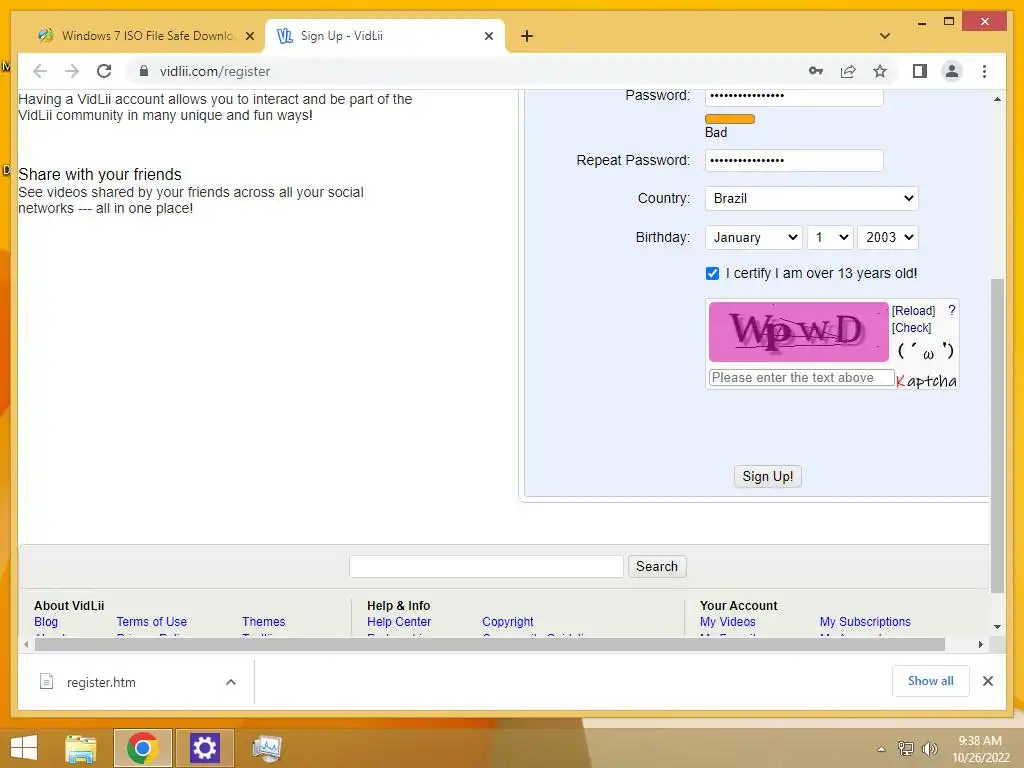The image size is (1024, 768).
Task: Bookmark this page with the star
Action: coord(880,71)
